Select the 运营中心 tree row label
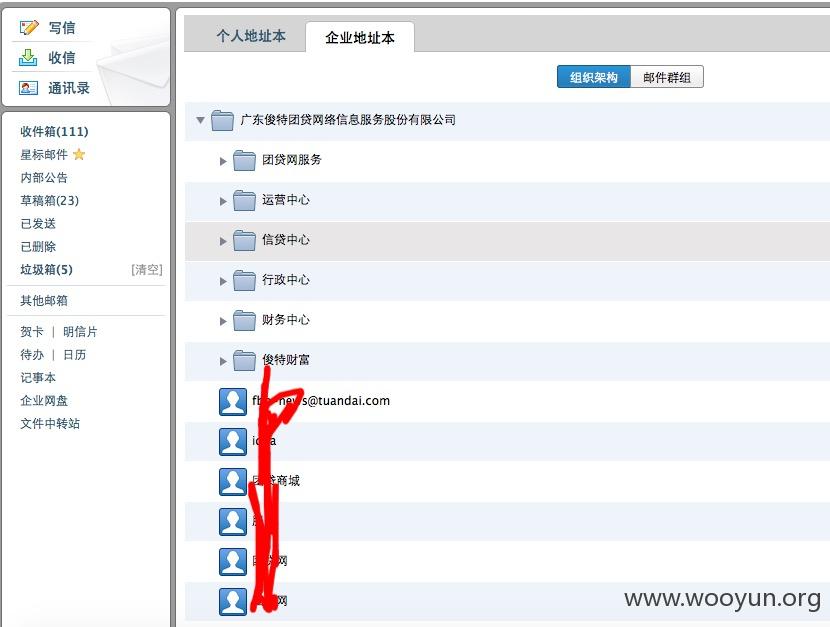Image resolution: width=830 pixels, height=627 pixels. point(286,200)
